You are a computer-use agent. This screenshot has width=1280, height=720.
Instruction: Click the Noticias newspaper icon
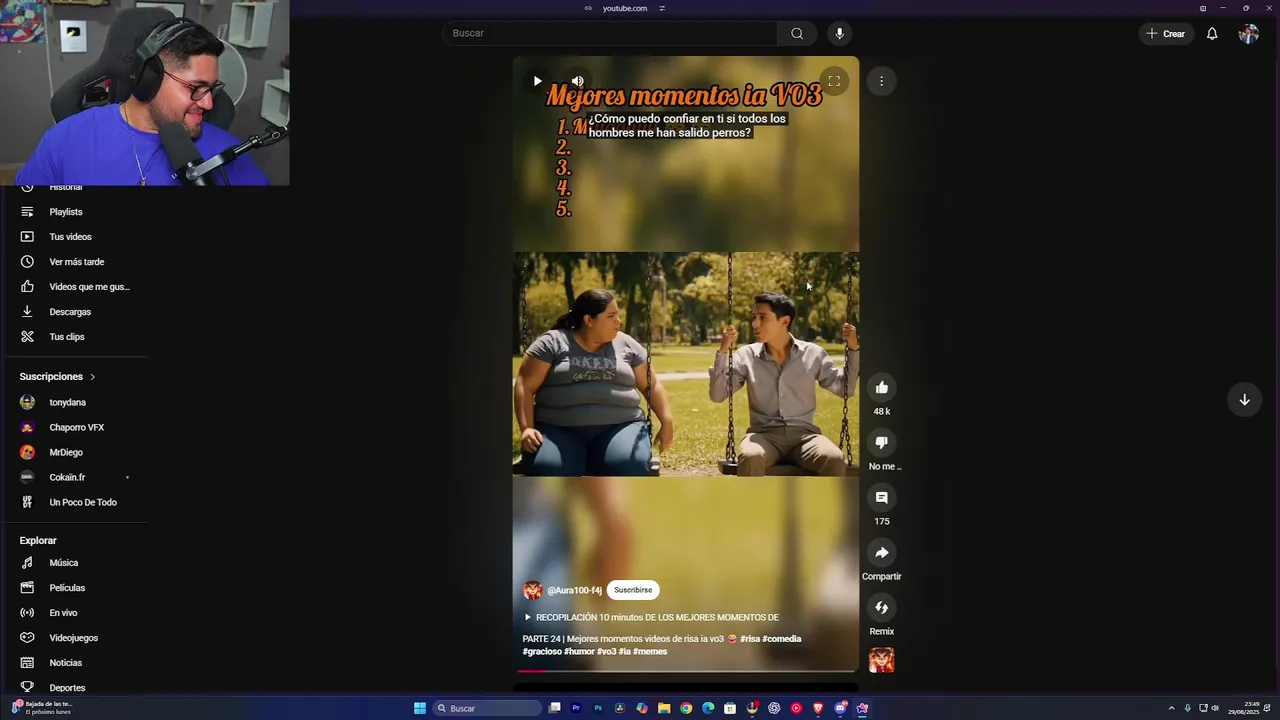[27, 663]
